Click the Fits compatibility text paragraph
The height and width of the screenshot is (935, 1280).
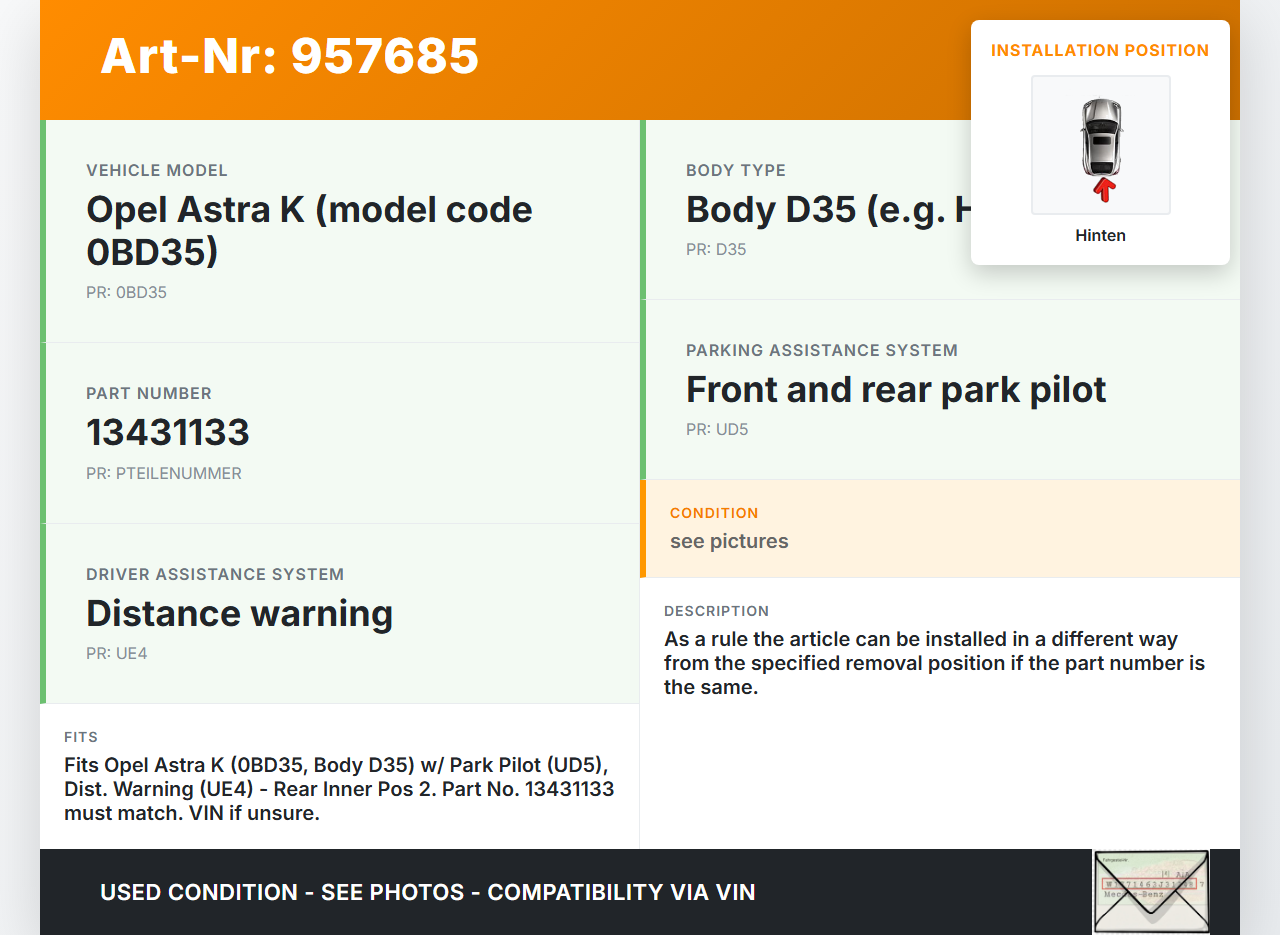(x=339, y=789)
